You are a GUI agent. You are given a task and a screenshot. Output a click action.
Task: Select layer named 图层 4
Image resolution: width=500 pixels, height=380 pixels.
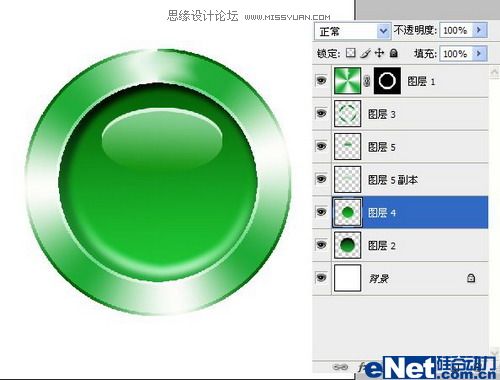[x=382, y=212]
